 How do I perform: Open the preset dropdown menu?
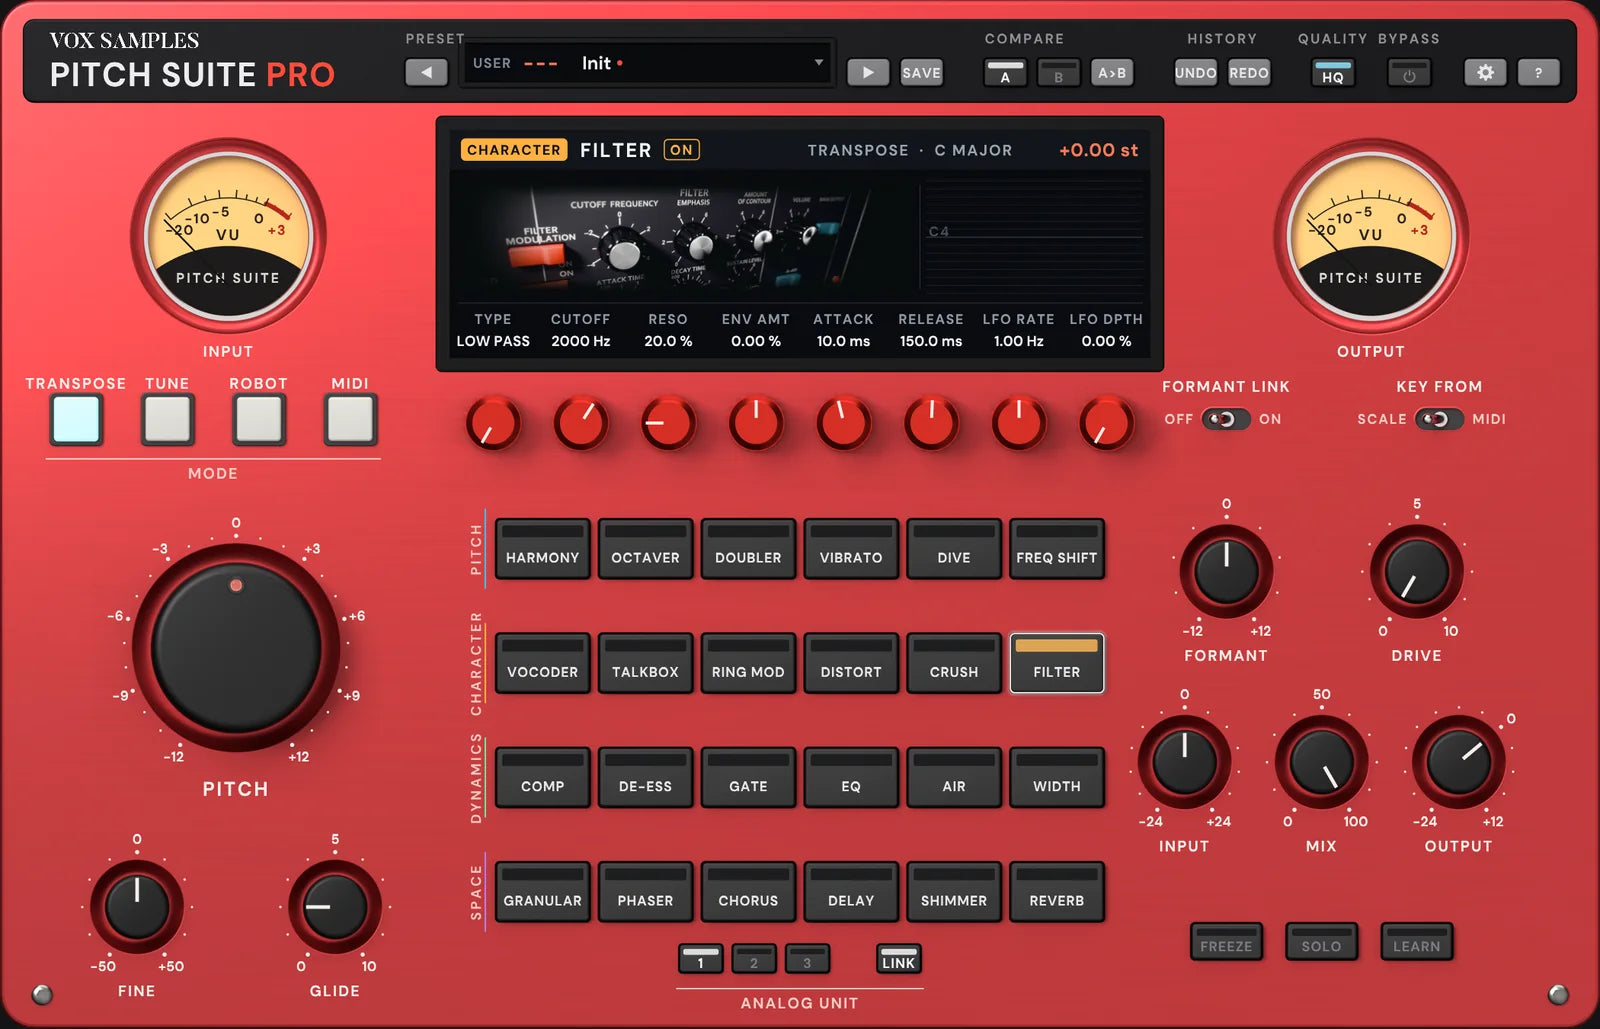click(x=647, y=63)
